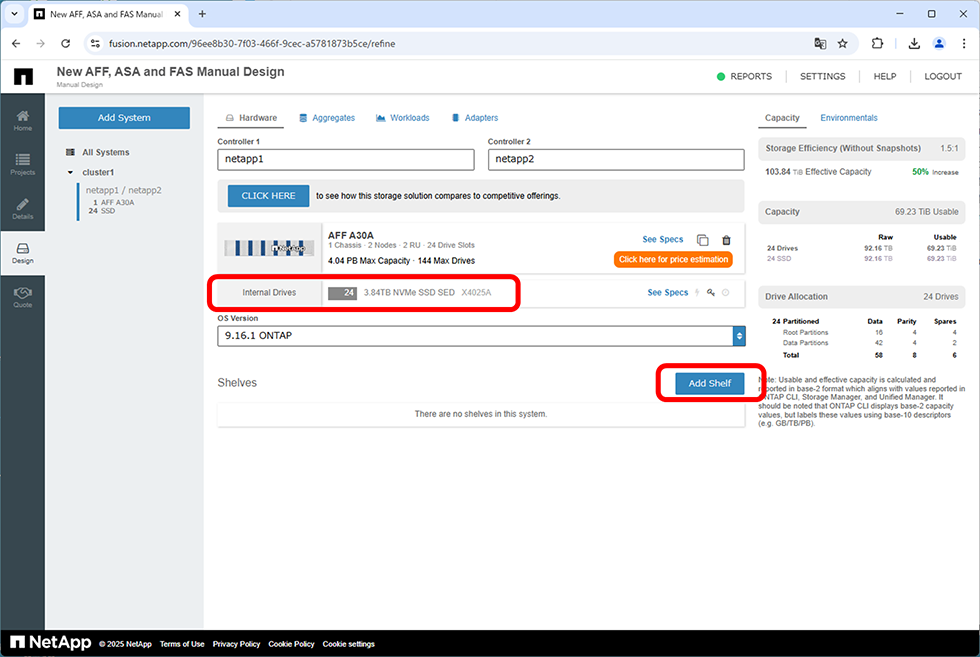Bookmark this page with the star icon
The width and height of the screenshot is (980, 657).
842,43
